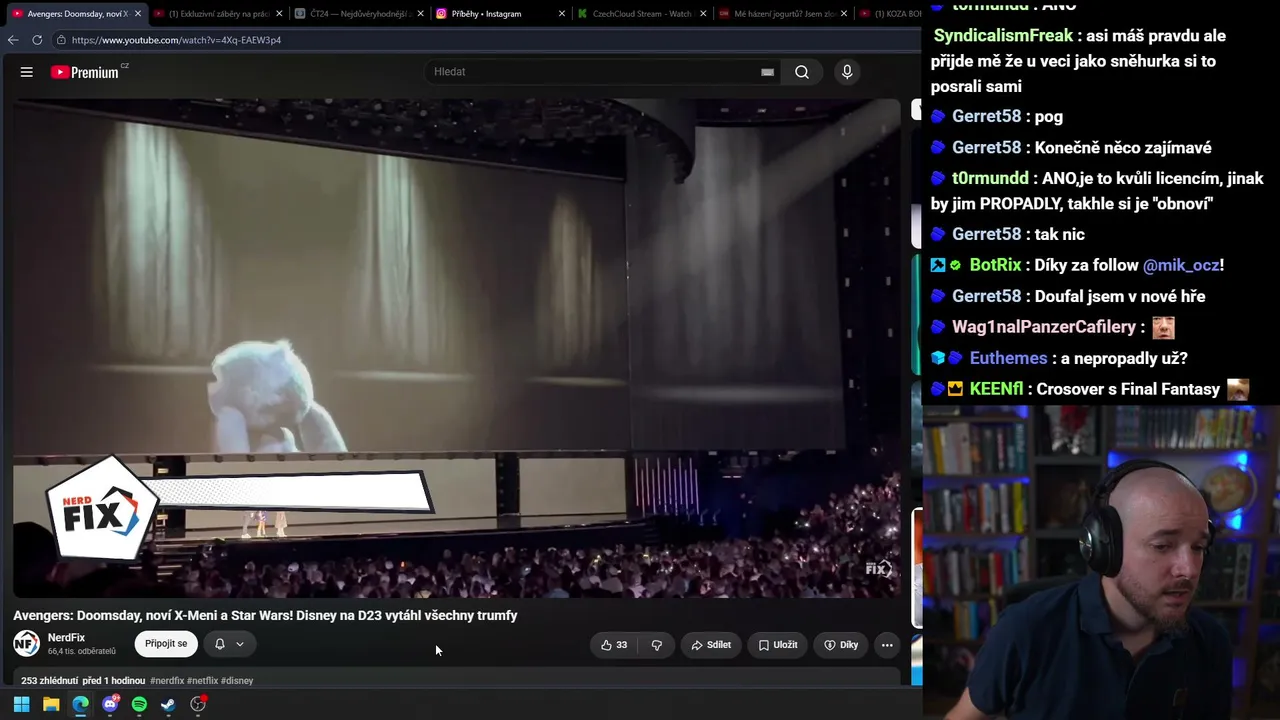The height and width of the screenshot is (720, 1280).
Task: Click the search magnifier button
Action: tap(802, 72)
